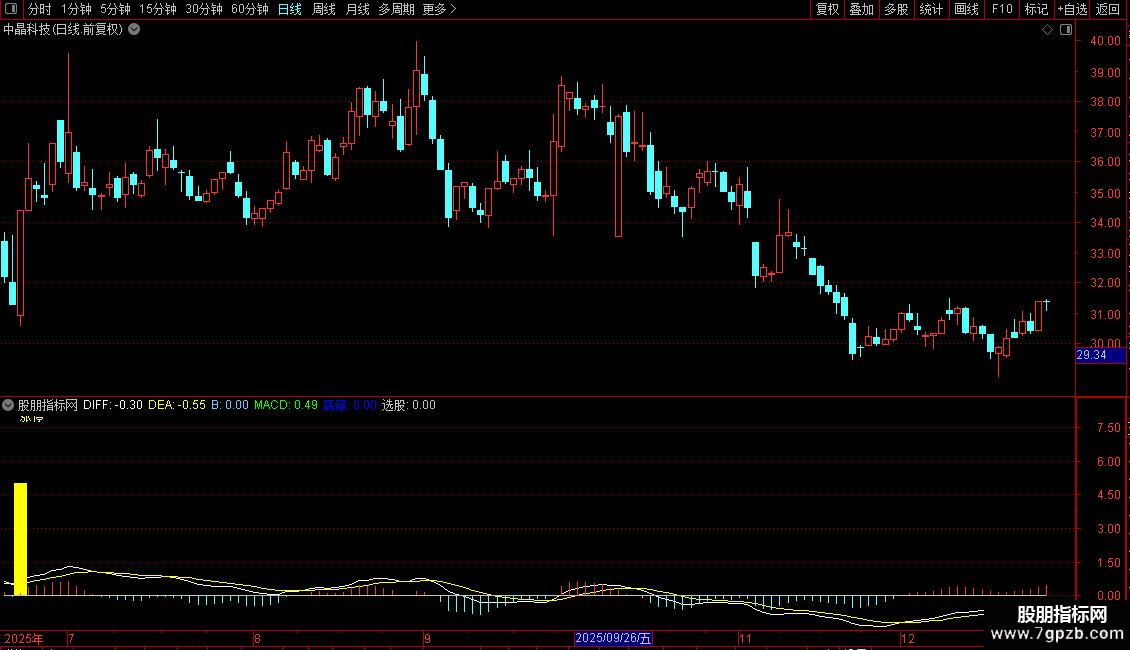This screenshot has width=1130, height=650.
Task: Open the dropdown next to 中晶科技 title
Action: [134, 30]
